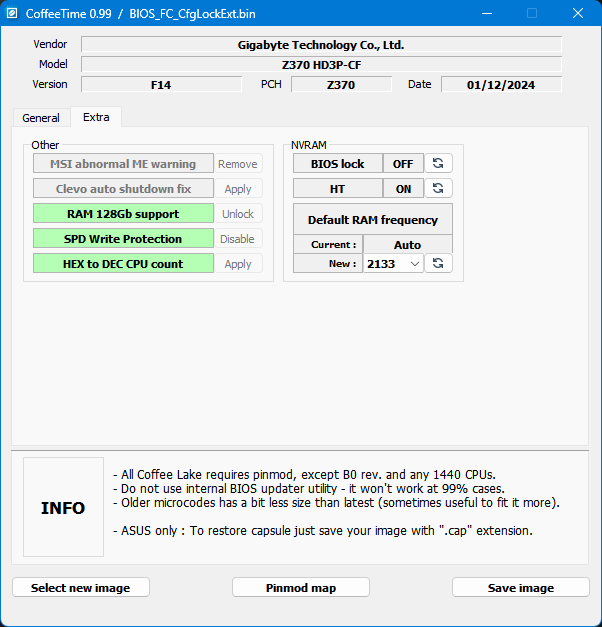The image size is (602, 627).
Task: Click the RAM 128Gb support label
Action: tap(123, 214)
